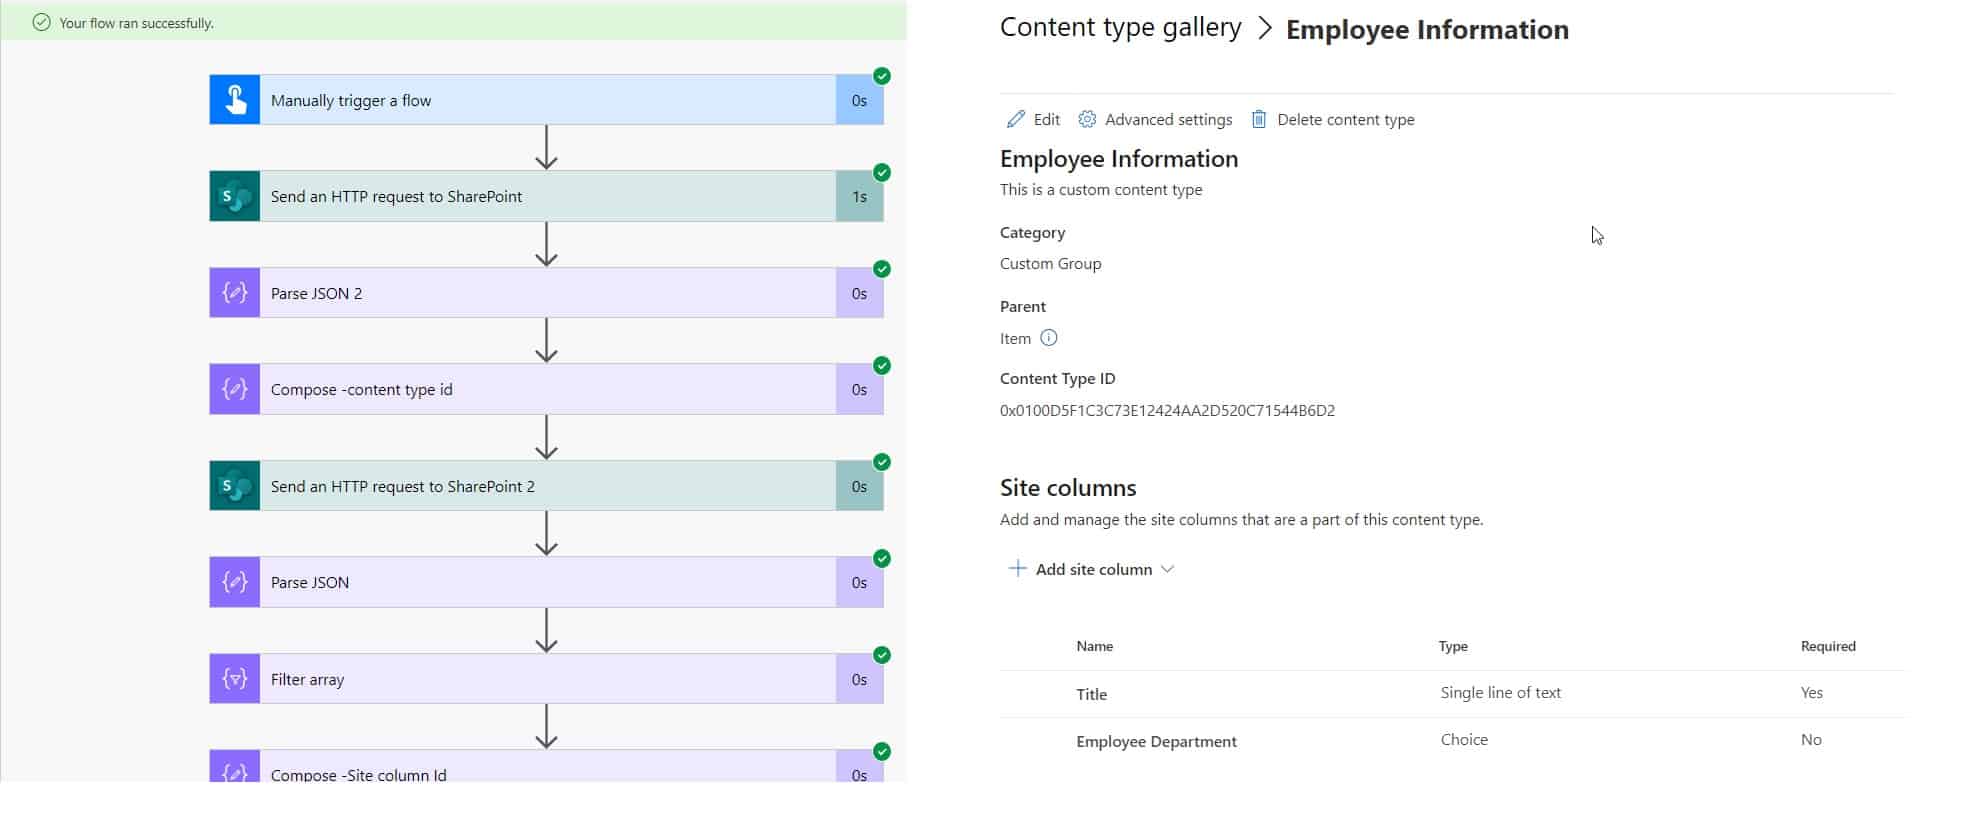1966x816 pixels.
Task: Click the 0s duration on Filter array
Action: [x=859, y=679]
